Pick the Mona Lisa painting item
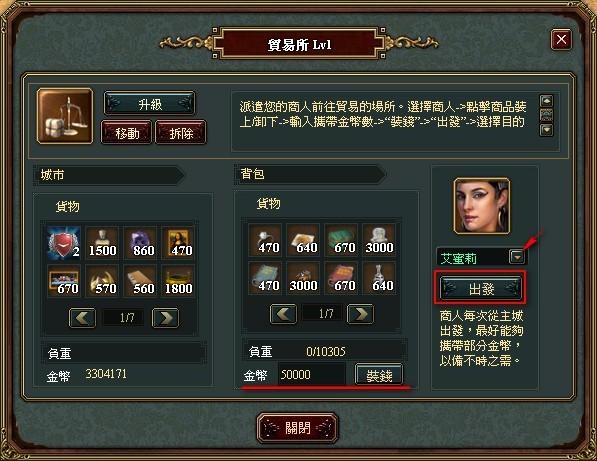This screenshot has width=597, height=461. tap(178, 243)
